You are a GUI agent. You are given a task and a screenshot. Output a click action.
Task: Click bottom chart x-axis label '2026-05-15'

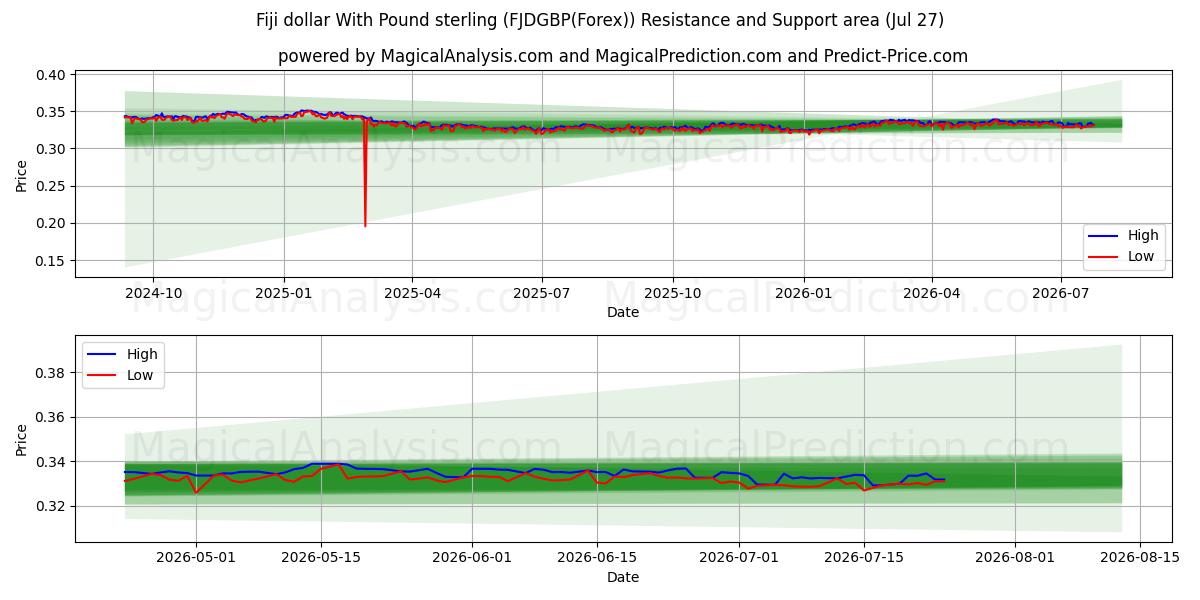pyautogui.click(x=321, y=558)
